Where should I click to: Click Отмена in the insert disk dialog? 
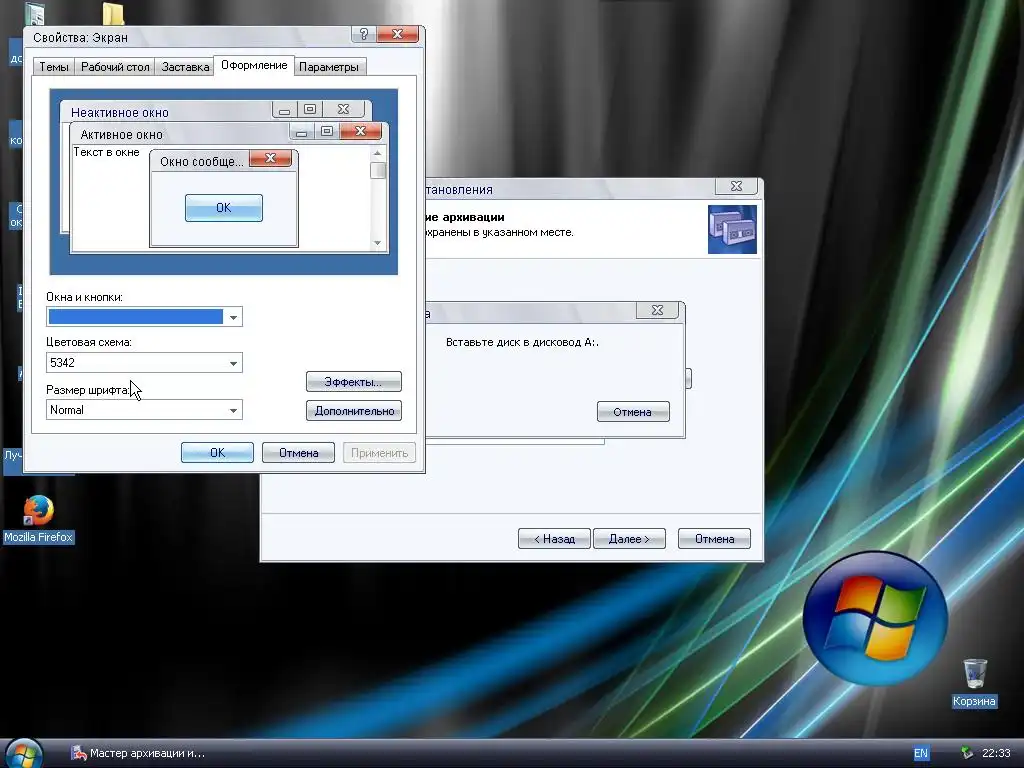633,412
